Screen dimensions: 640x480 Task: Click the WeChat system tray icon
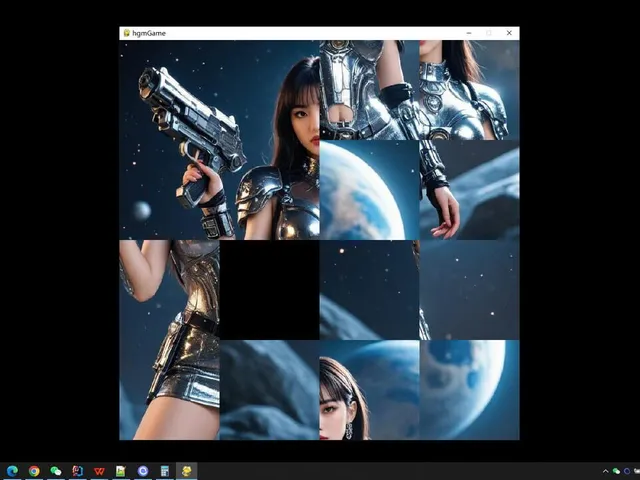coord(616,471)
